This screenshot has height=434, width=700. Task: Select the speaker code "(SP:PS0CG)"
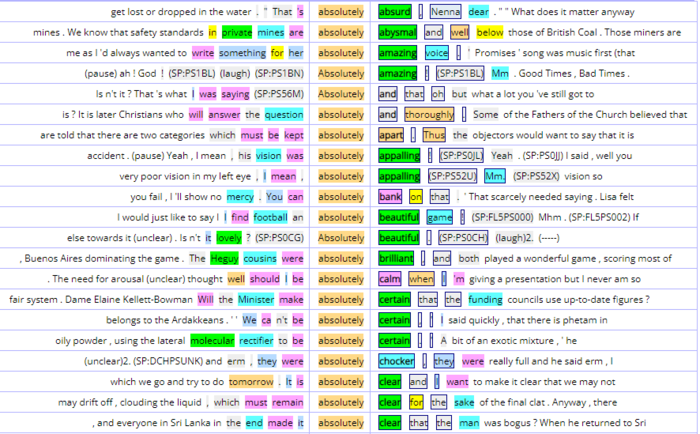pos(279,238)
